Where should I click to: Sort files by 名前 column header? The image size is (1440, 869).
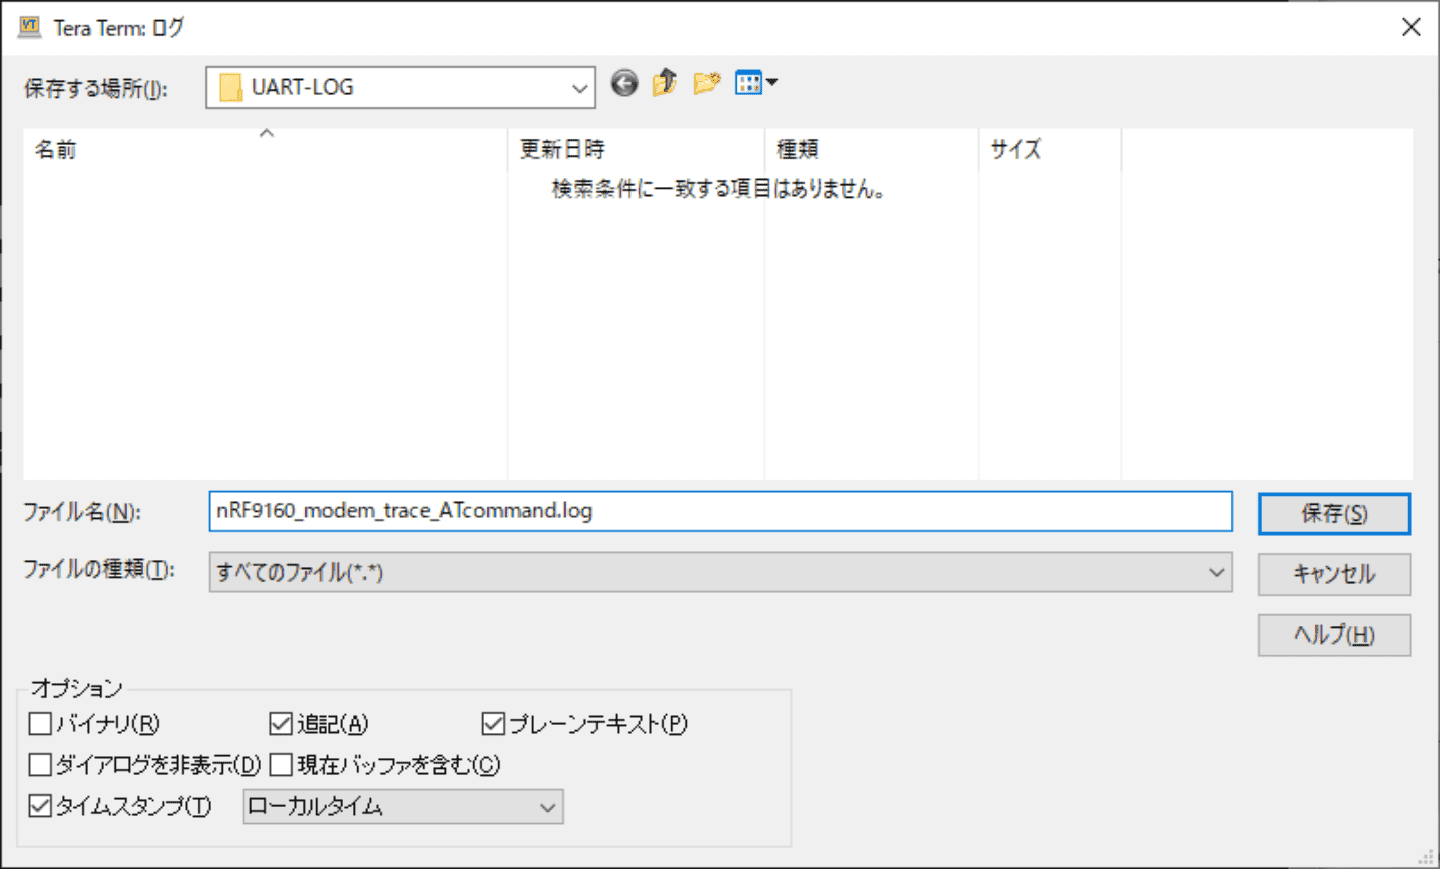[x=56, y=150]
